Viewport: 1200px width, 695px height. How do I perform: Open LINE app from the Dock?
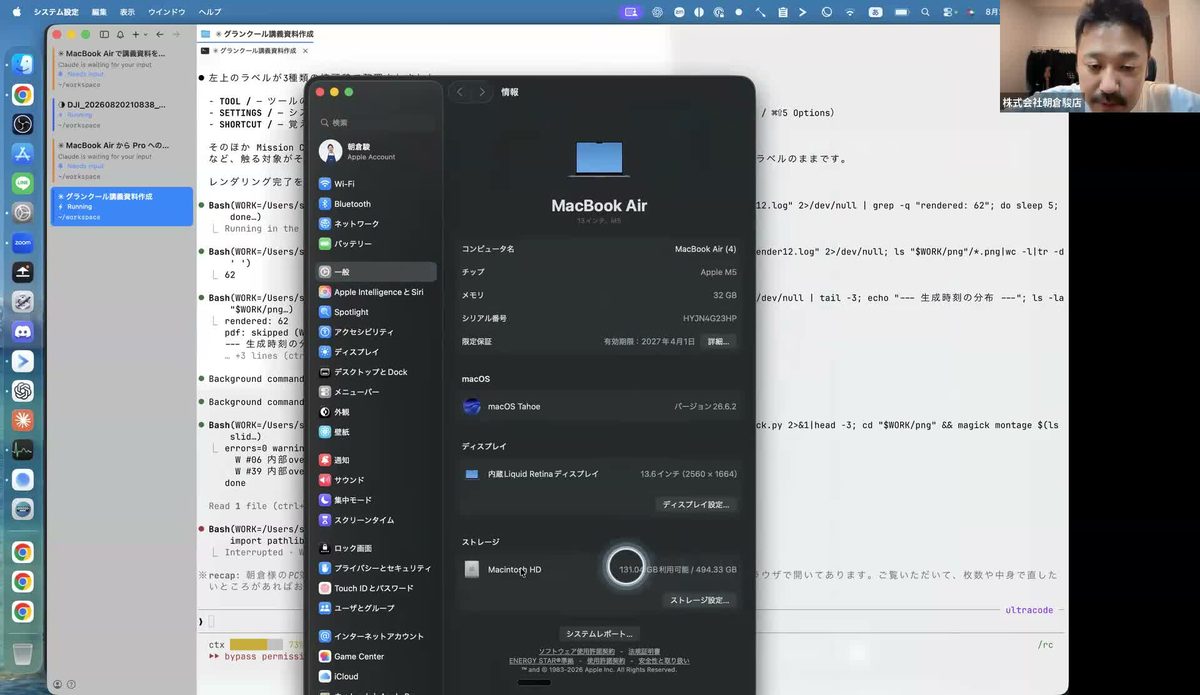tap(23, 183)
